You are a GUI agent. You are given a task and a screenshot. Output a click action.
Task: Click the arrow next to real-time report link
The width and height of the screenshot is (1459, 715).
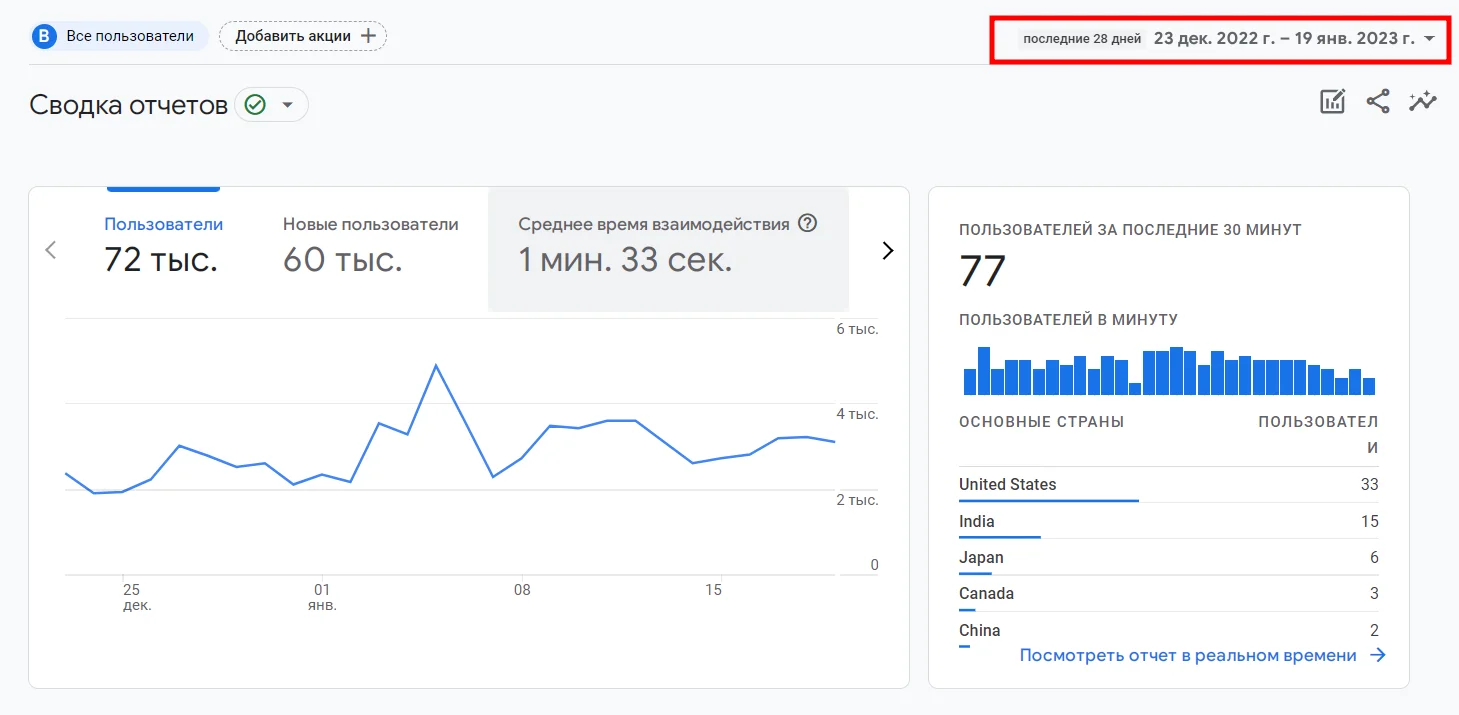[1378, 656]
